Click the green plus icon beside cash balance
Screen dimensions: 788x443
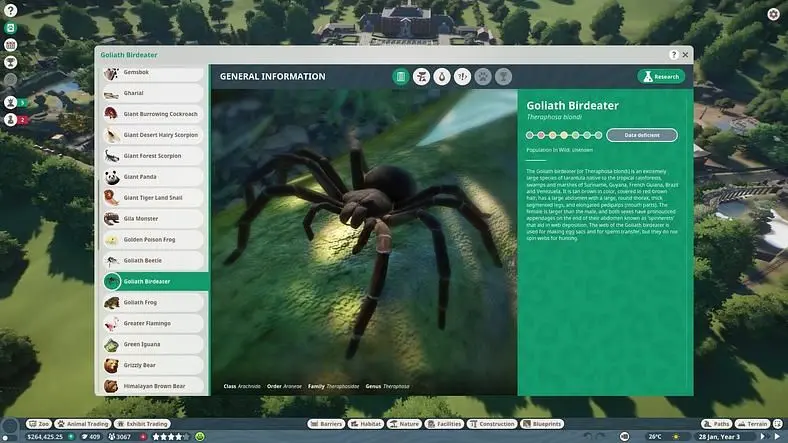click(x=71, y=437)
